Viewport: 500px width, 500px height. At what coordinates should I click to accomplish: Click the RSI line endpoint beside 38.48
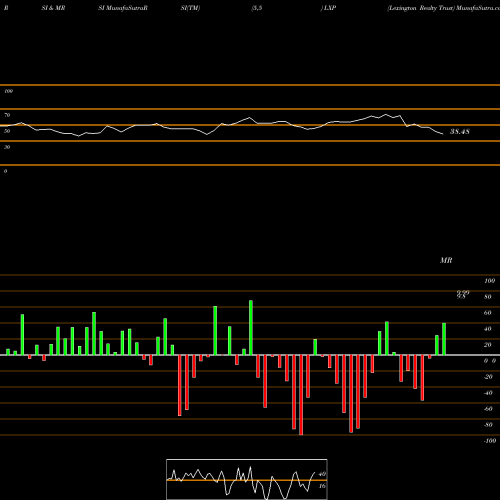pos(443,134)
